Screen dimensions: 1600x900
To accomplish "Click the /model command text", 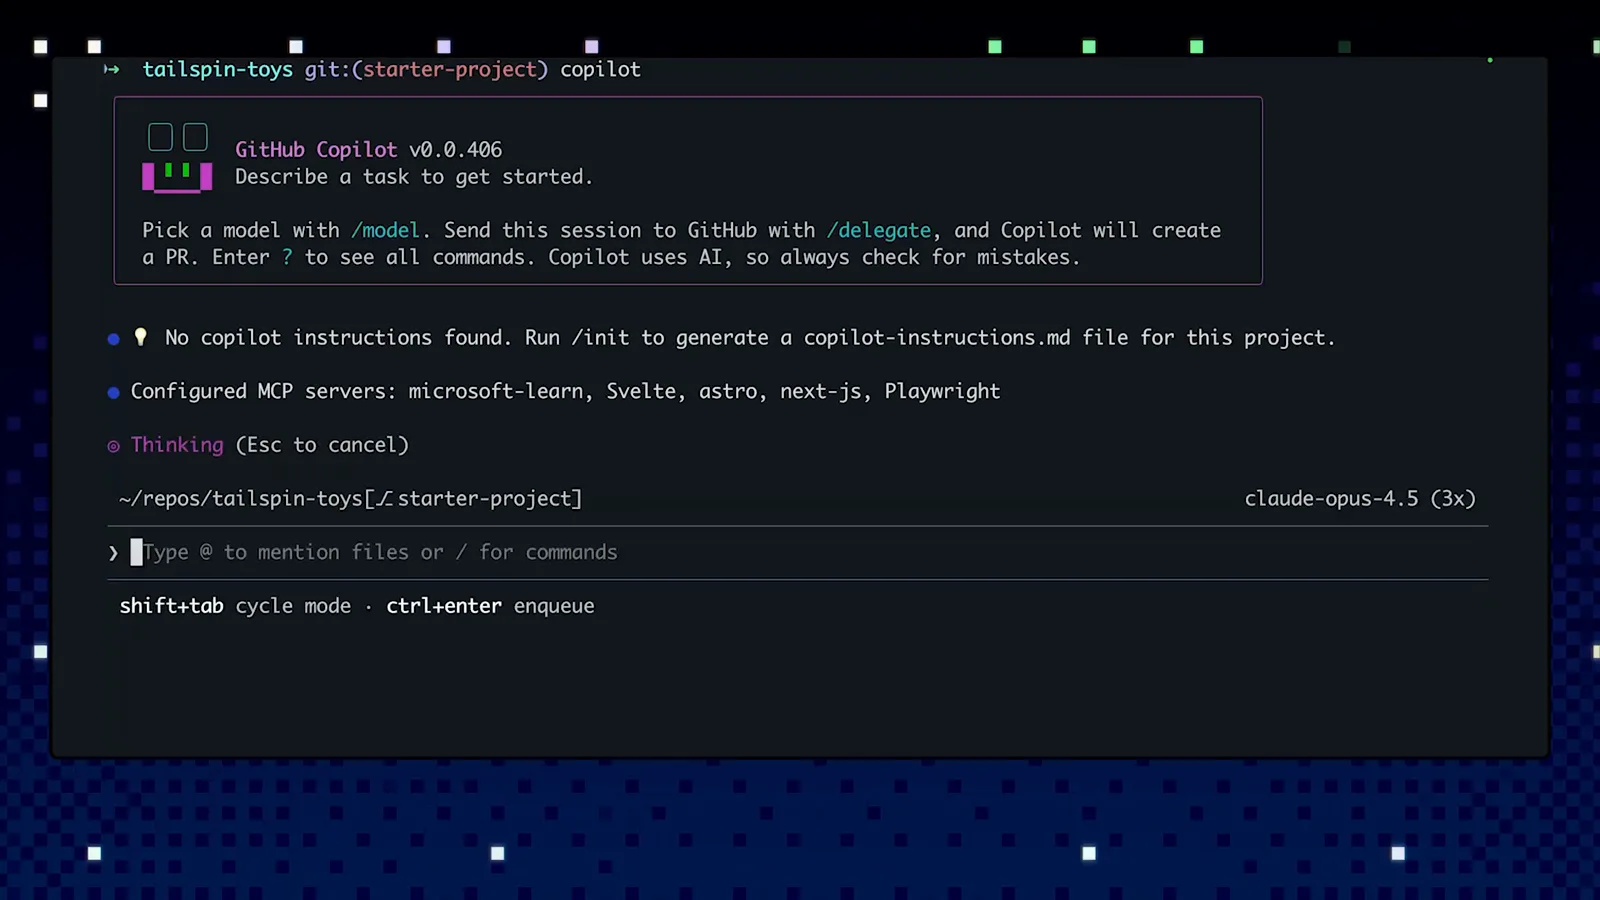I will point(385,230).
